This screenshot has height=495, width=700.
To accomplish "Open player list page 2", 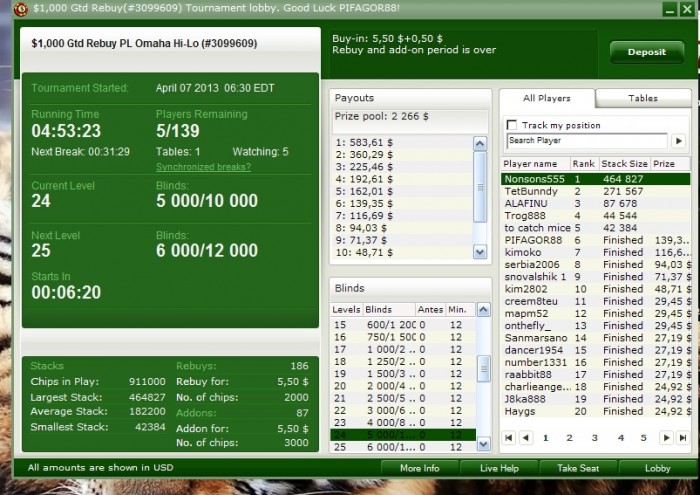I will coord(569,438).
